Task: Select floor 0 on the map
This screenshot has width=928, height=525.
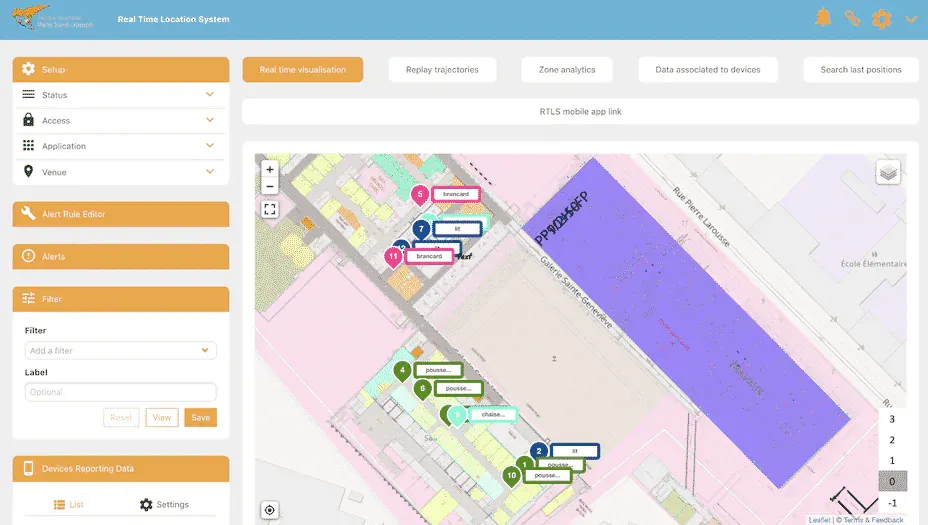Action: pyautogui.click(x=892, y=481)
